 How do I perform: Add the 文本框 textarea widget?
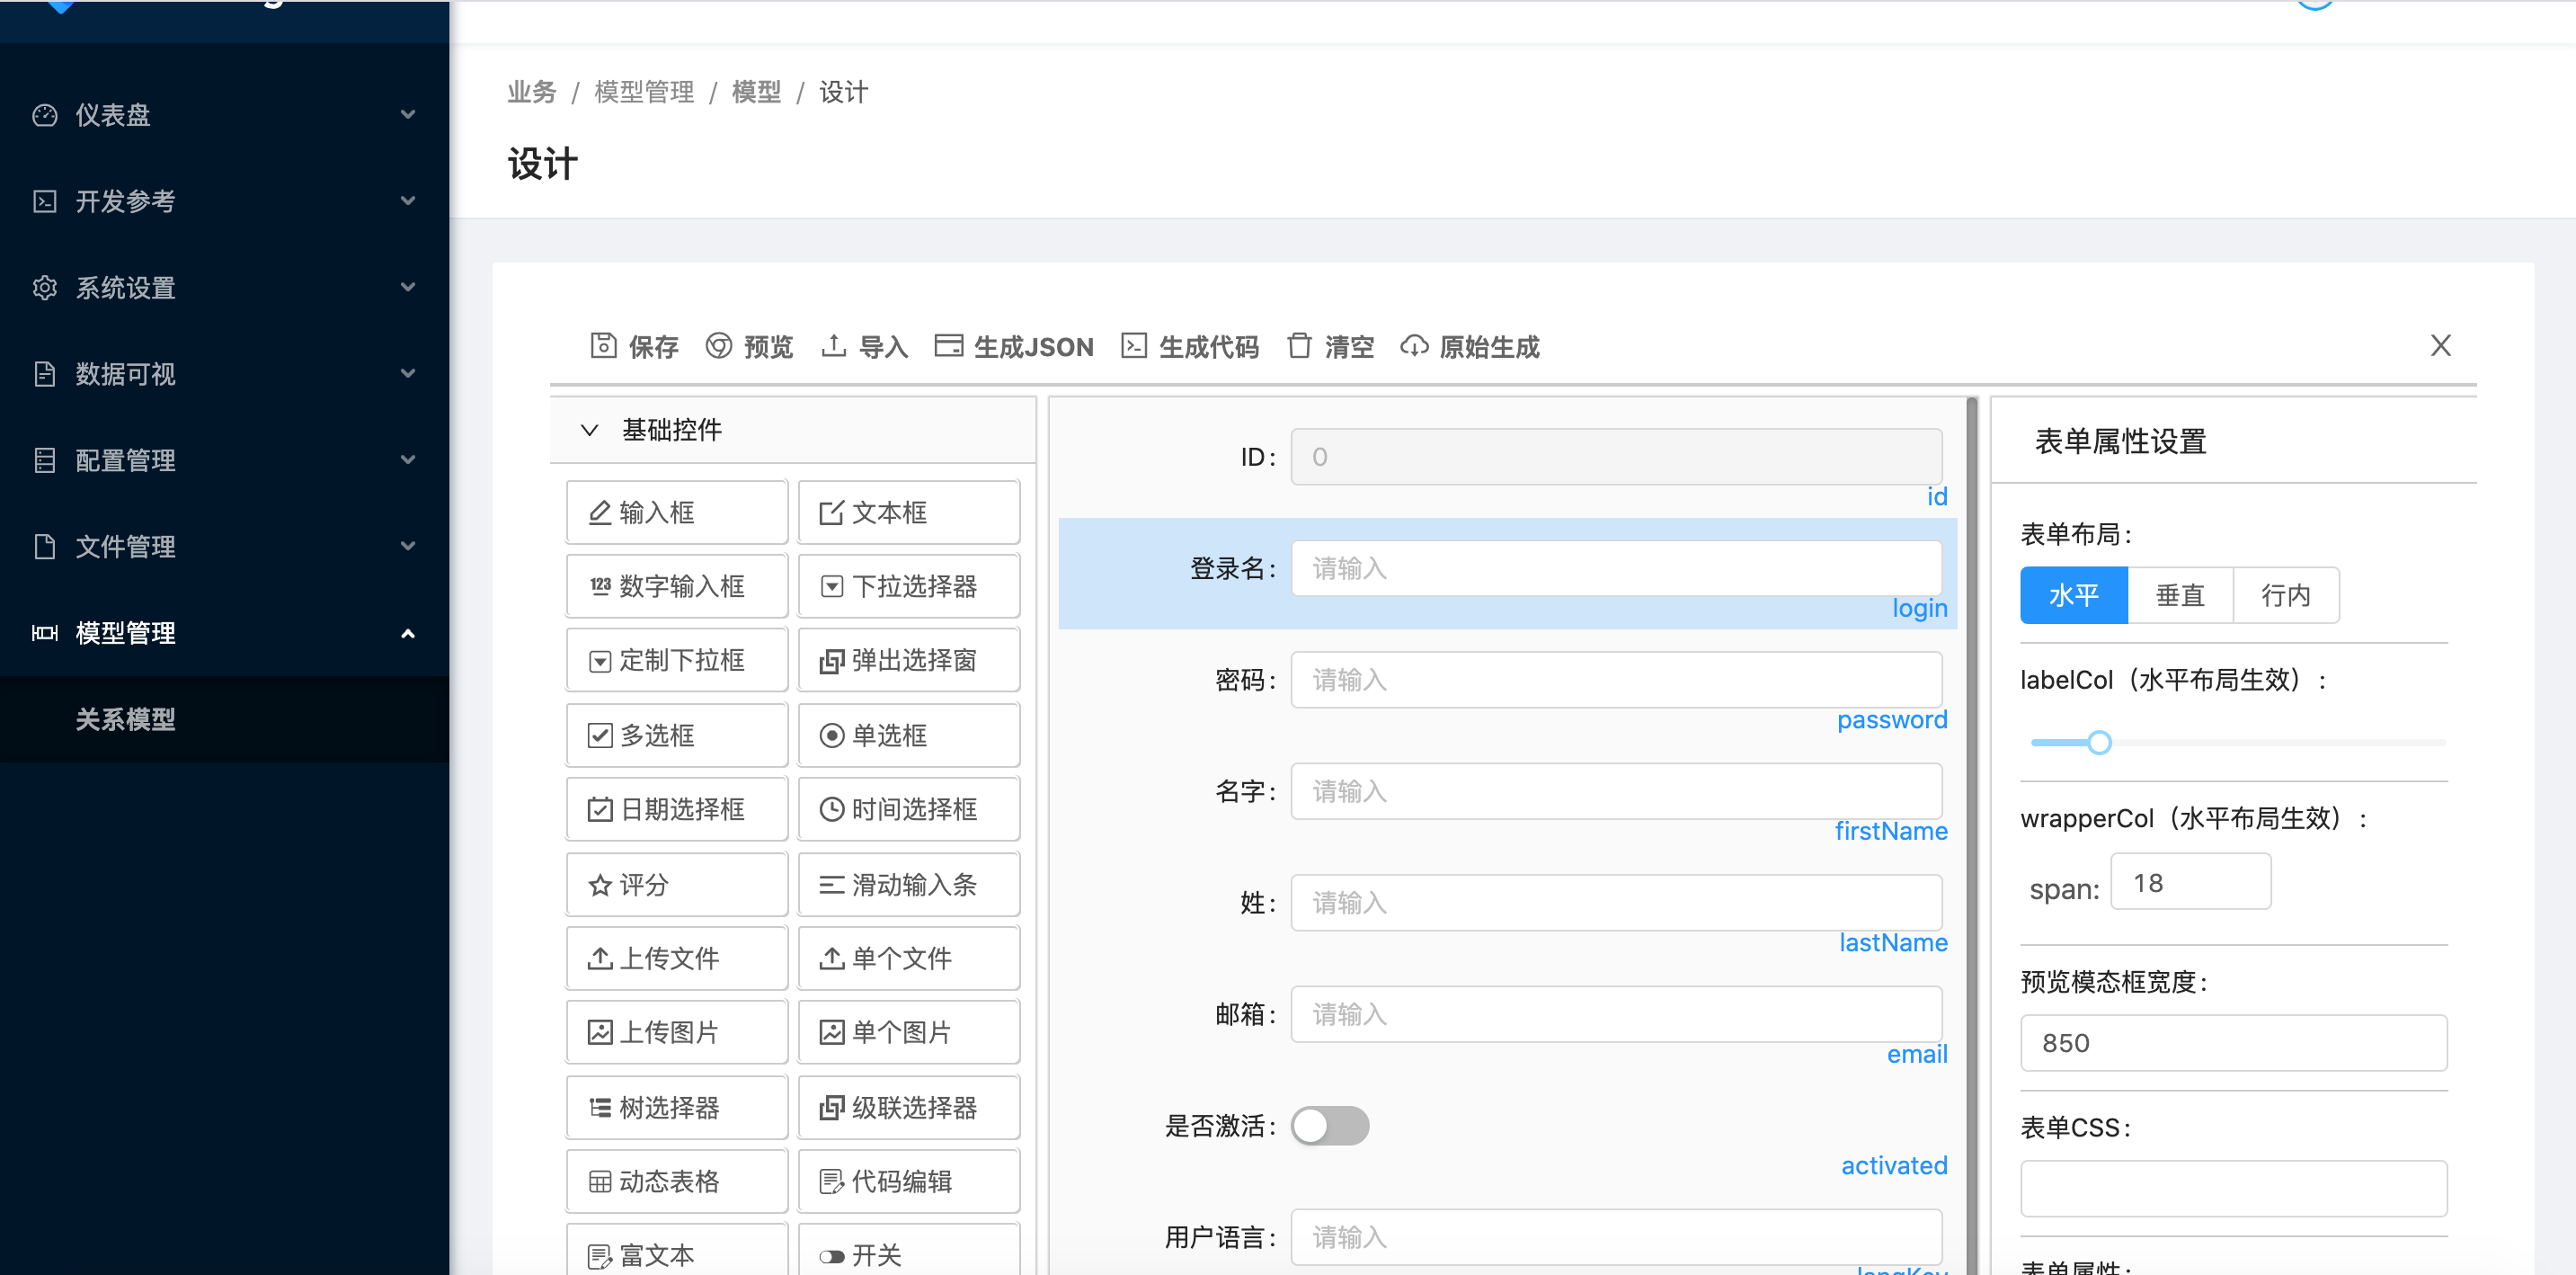pyautogui.click(x=909, y=512)
